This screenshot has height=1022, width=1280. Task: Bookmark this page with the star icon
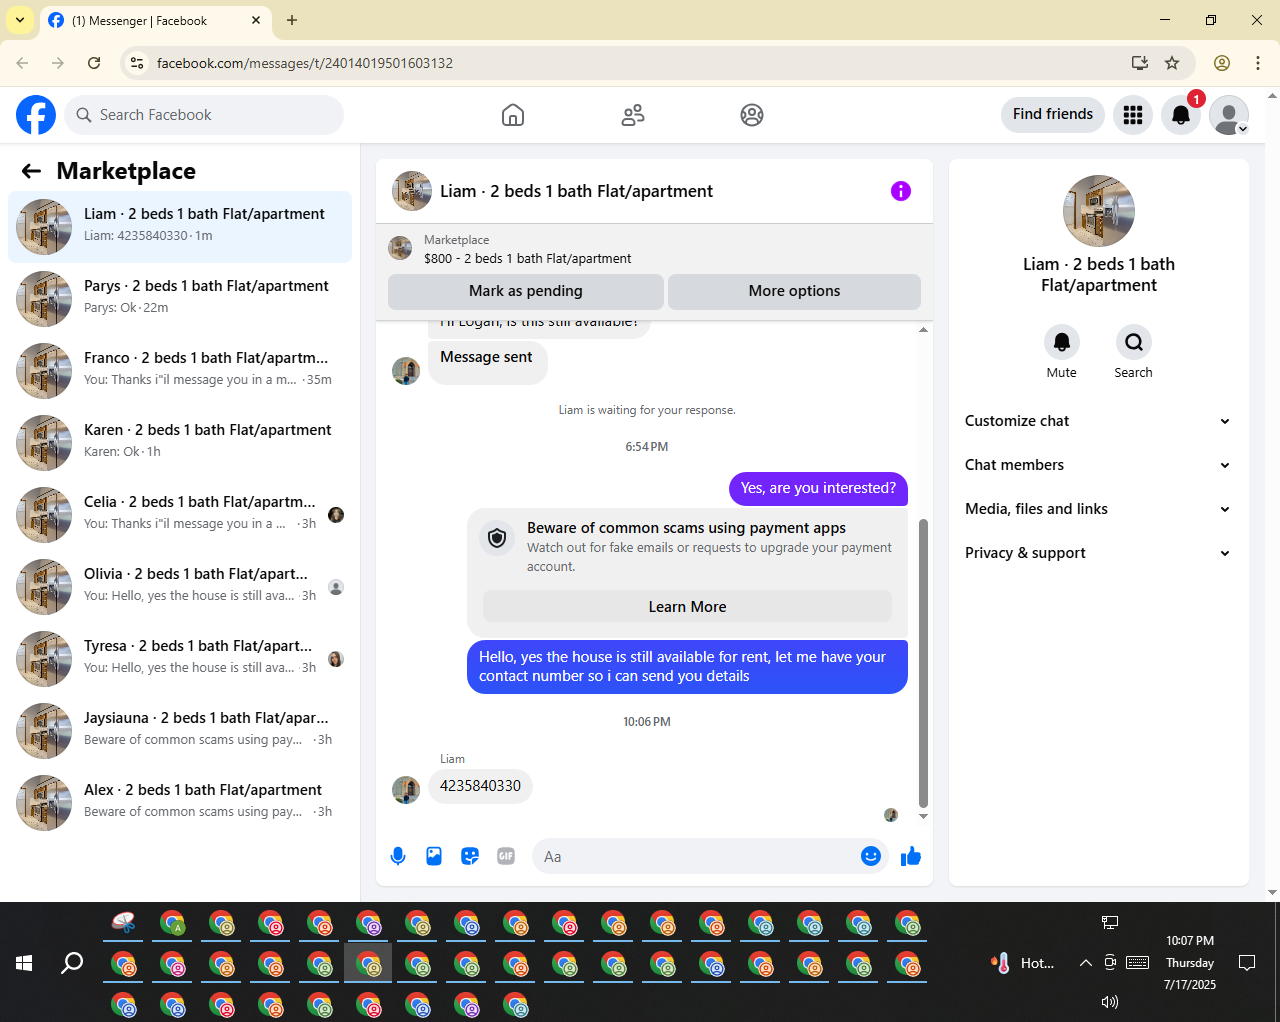coord(1172,63)
